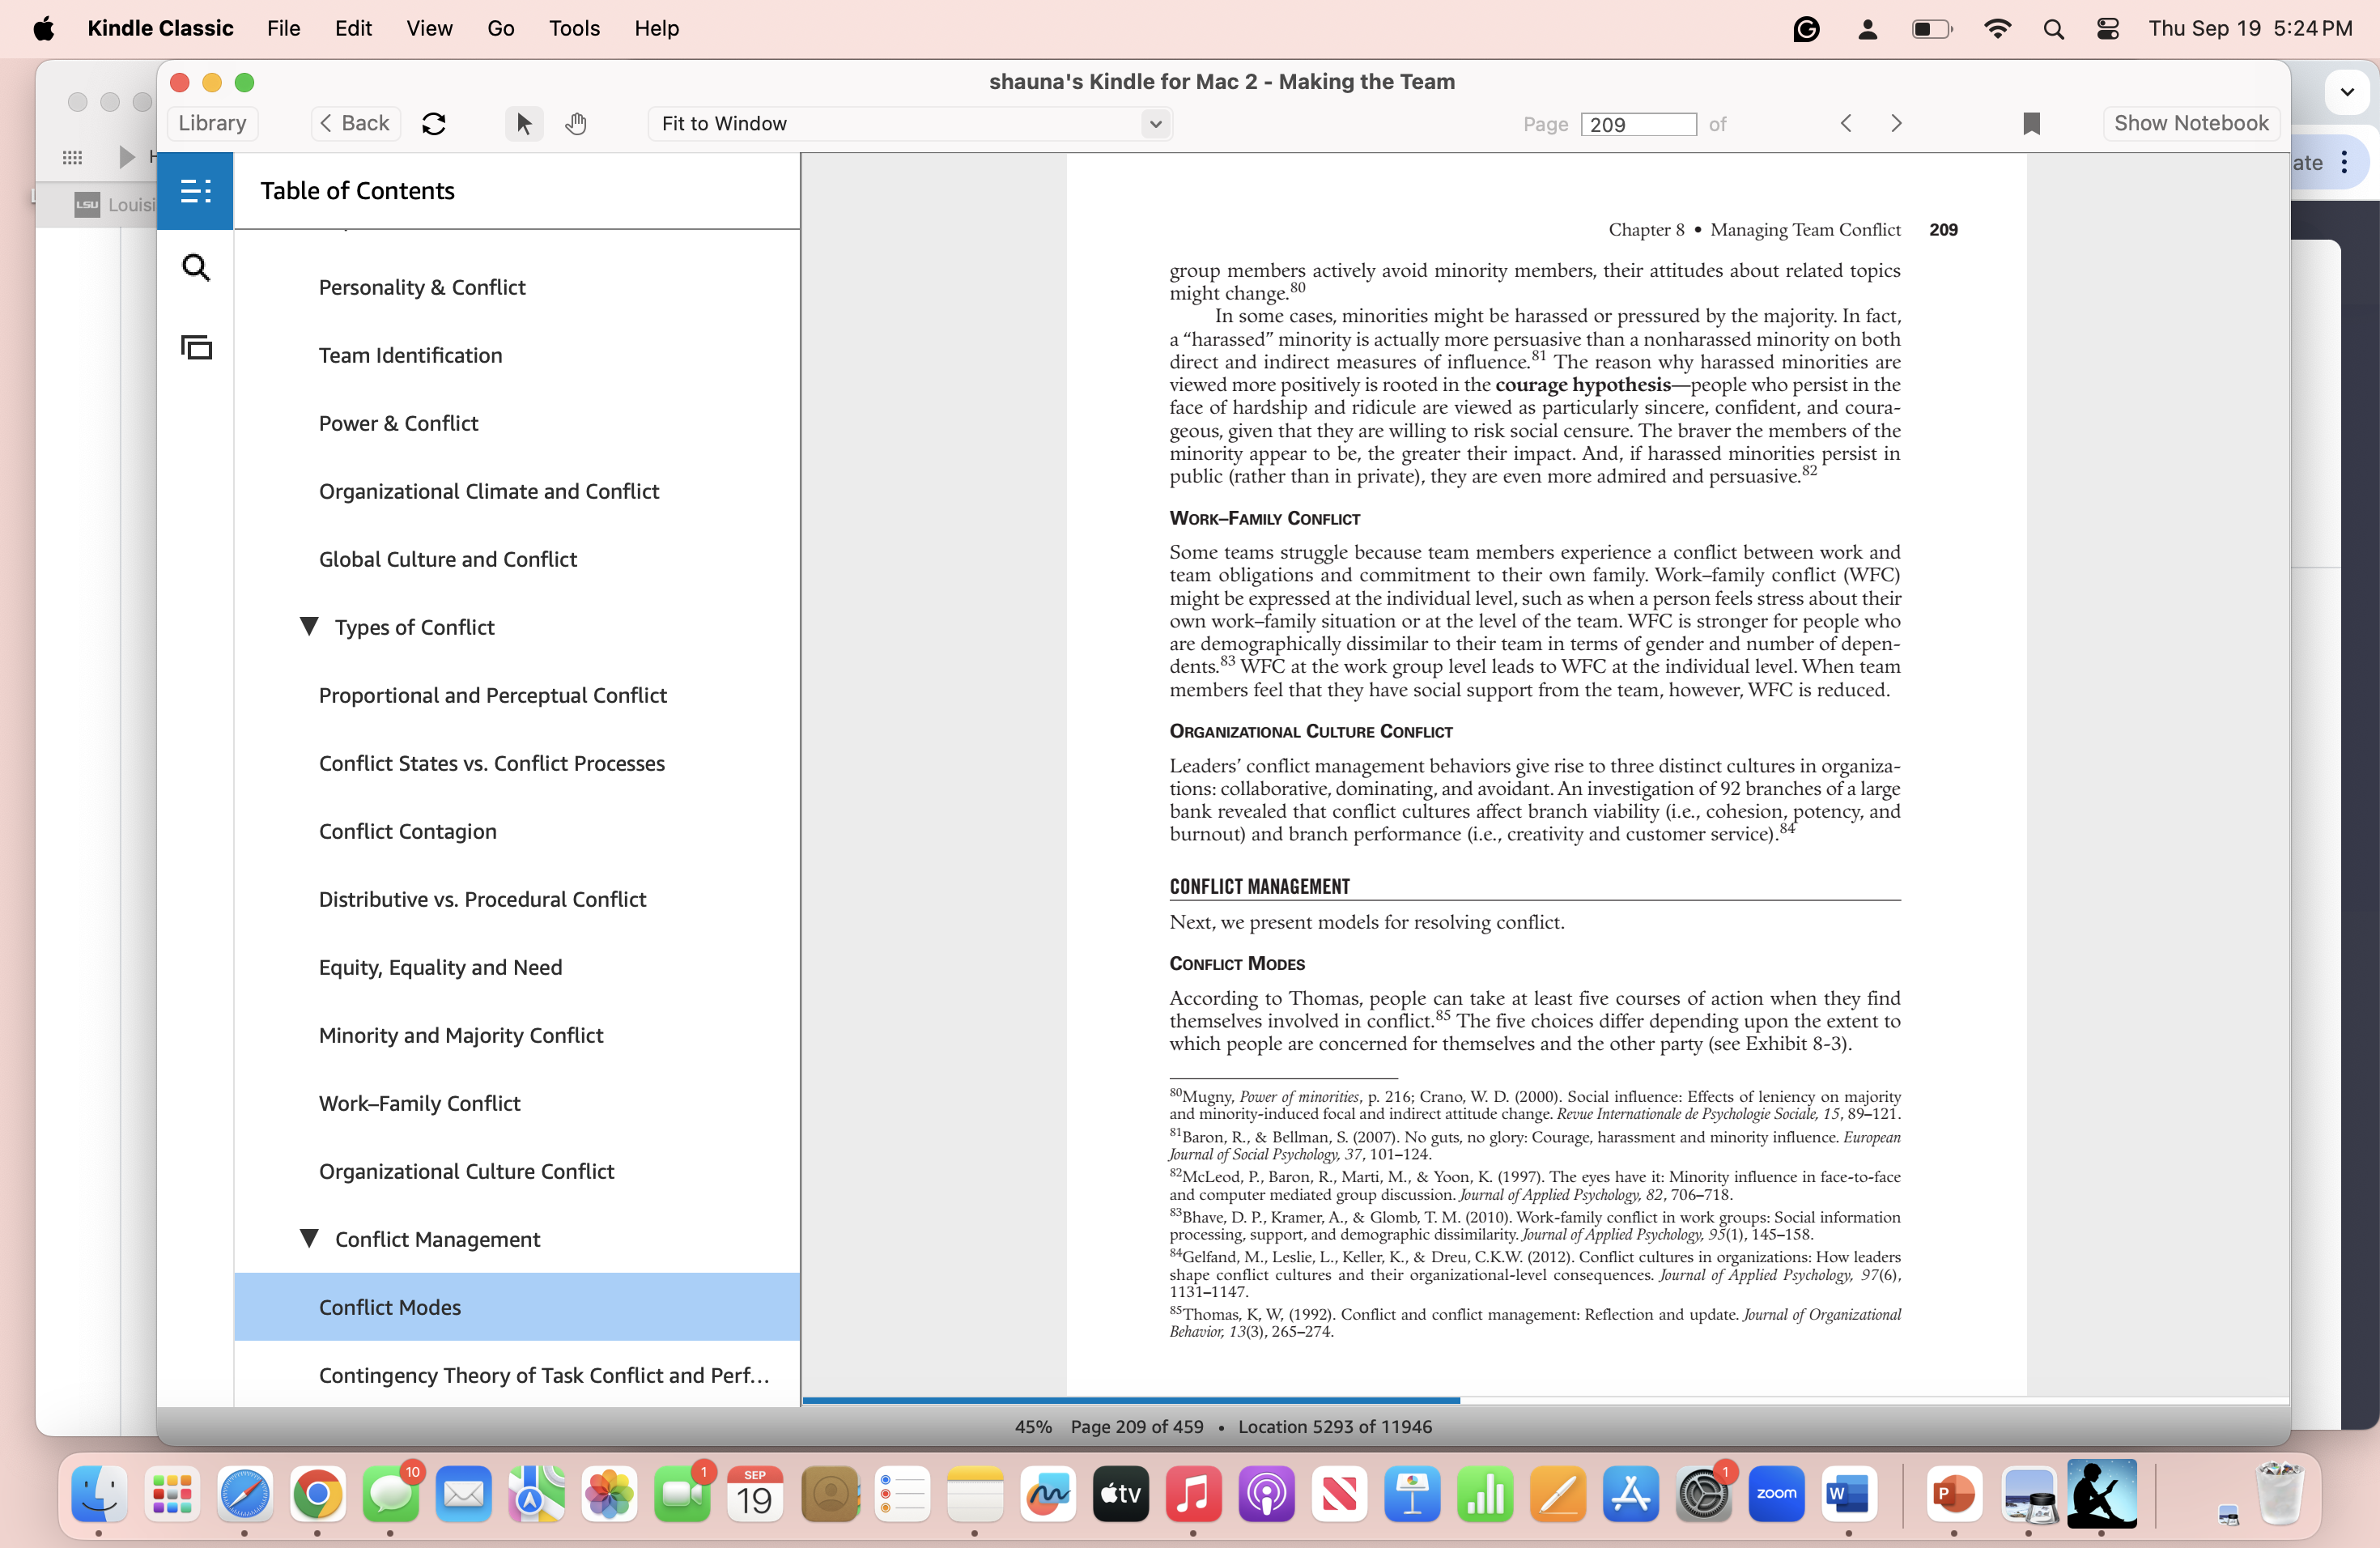
Task: Click the Show Notebook button
Action: point(2190,123)
